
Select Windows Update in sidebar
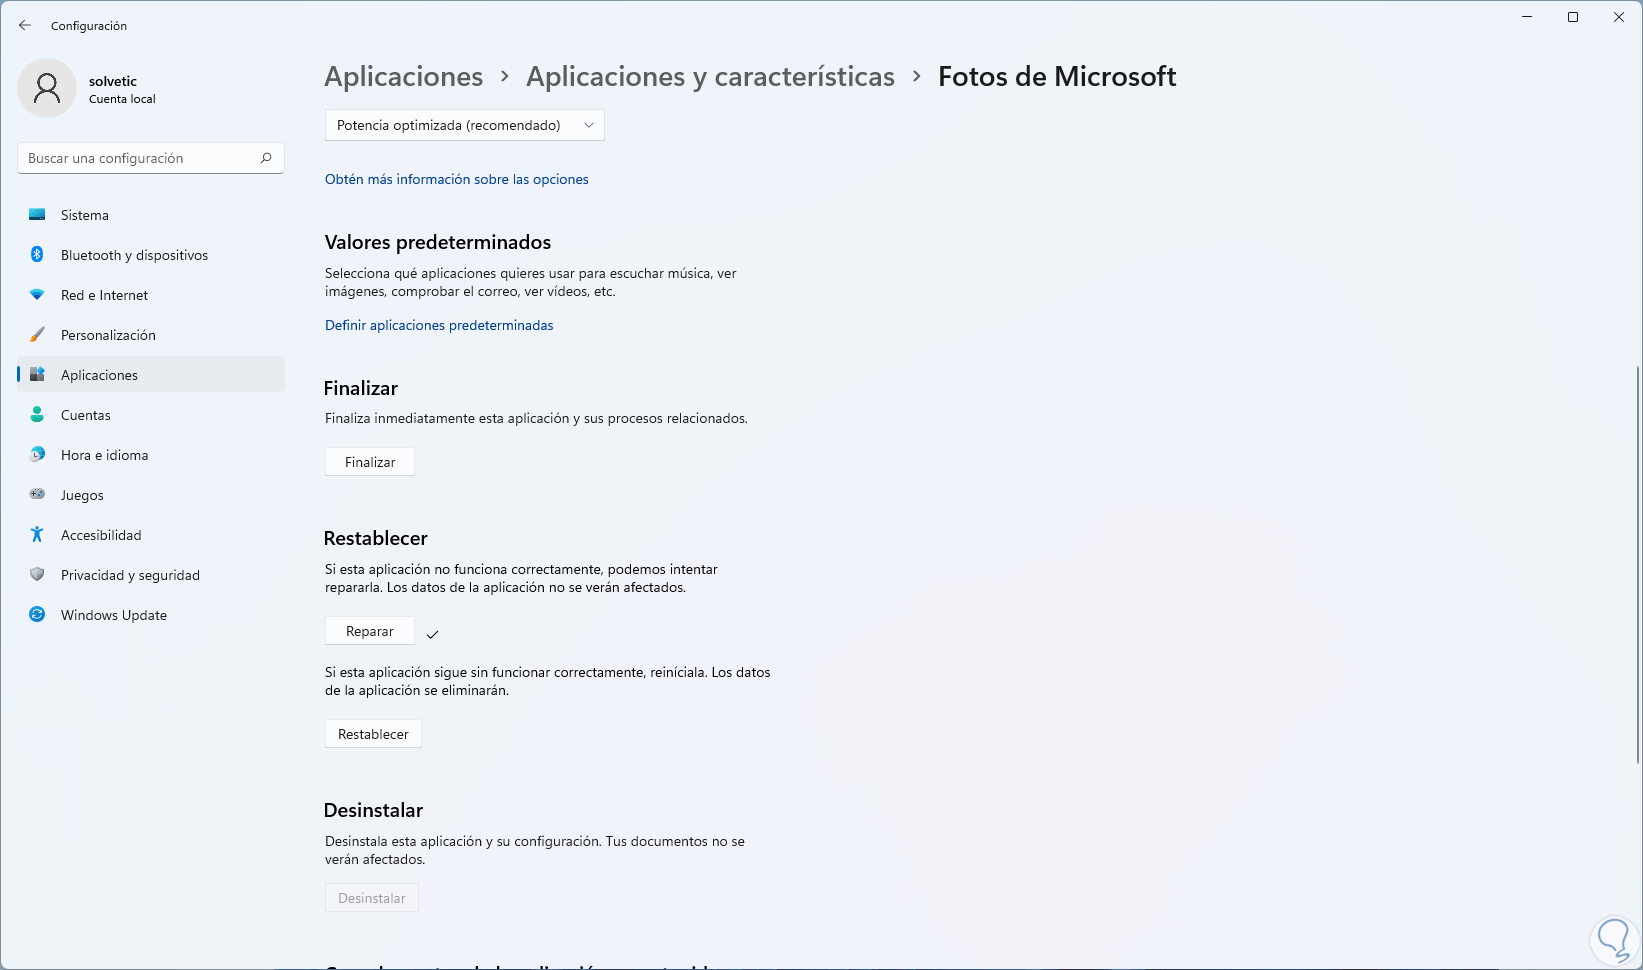click(x=151, y=615)
